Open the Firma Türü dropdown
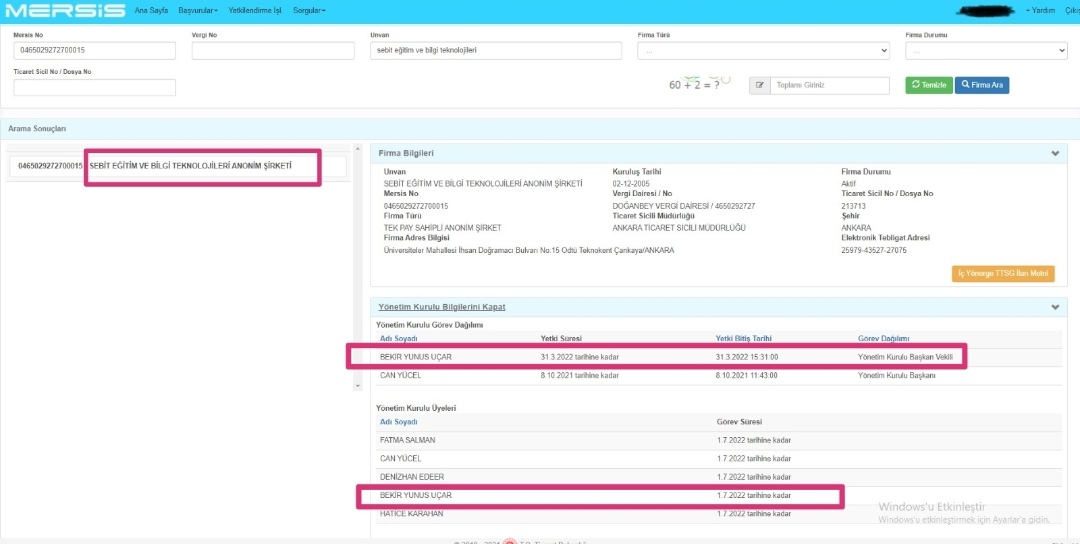 pos(763,51)
